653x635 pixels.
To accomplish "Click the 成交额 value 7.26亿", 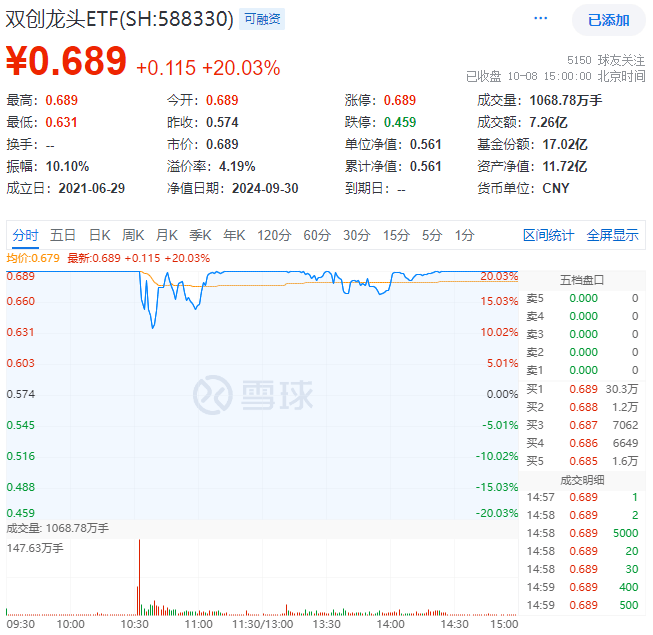I will 548,122.
